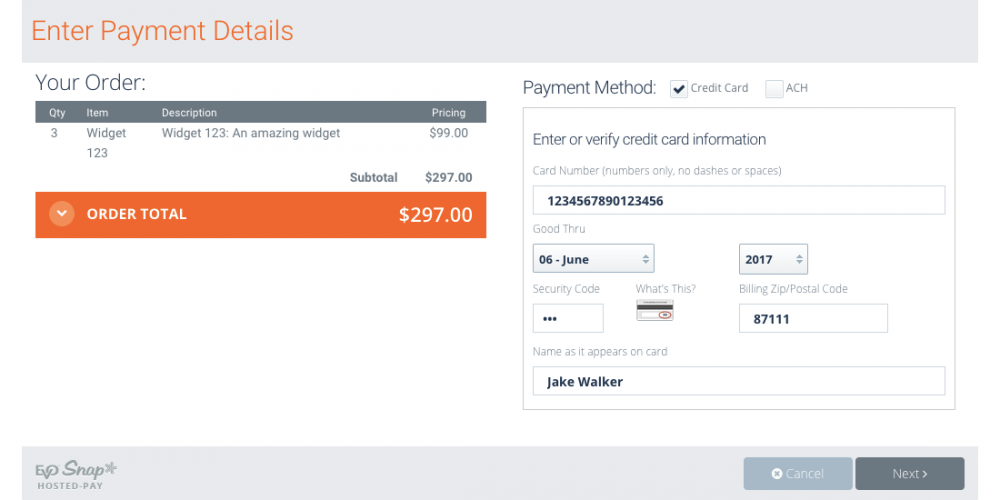Focus the Security Code field

568,318
